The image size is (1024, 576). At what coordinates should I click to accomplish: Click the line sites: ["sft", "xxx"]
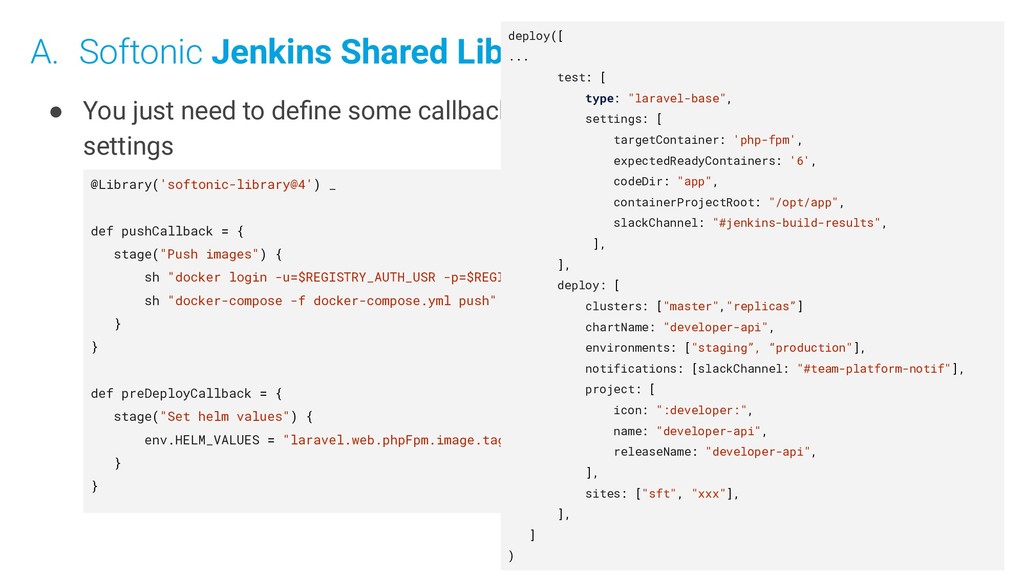click(662, 494)
